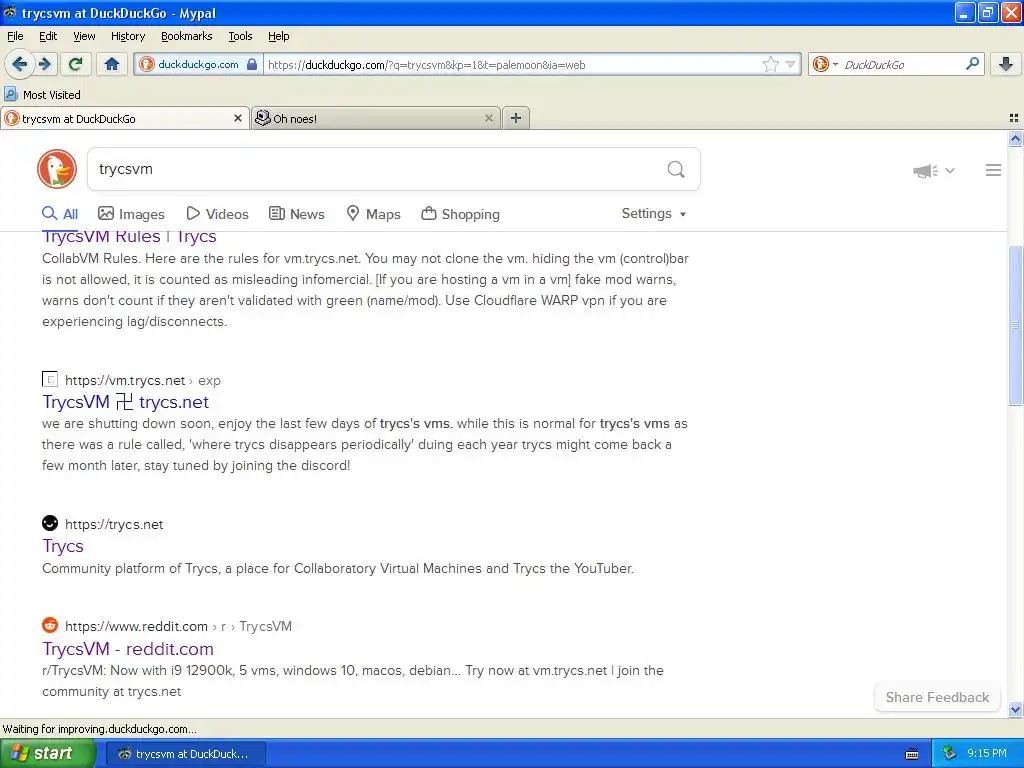The height and width of the screenshot is (768, 1024).
Task: Click the DuckDuckGo site identity icon
Action: 147,64
